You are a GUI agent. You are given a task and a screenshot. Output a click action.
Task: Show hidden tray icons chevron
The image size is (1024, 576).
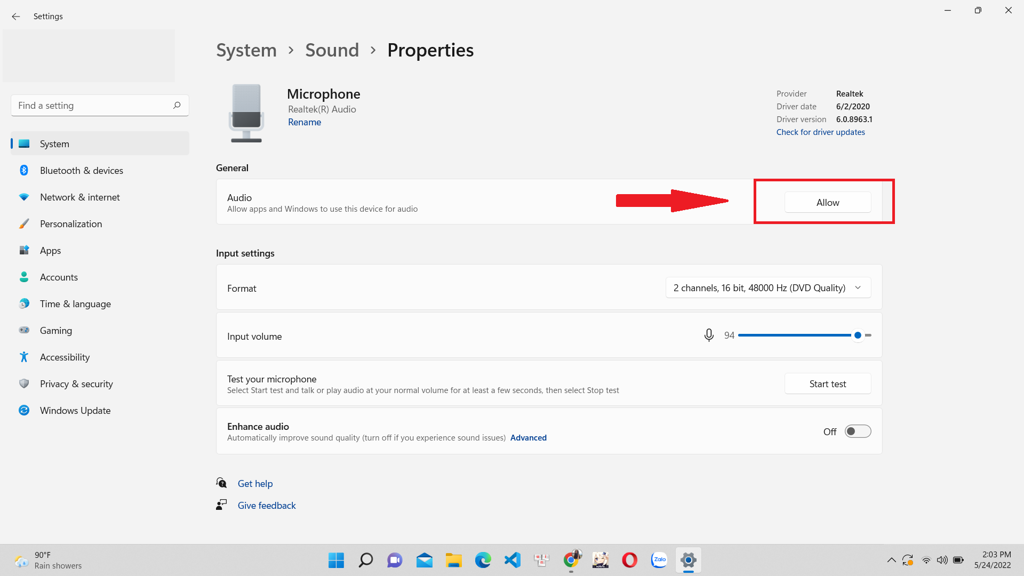point(891,560)
